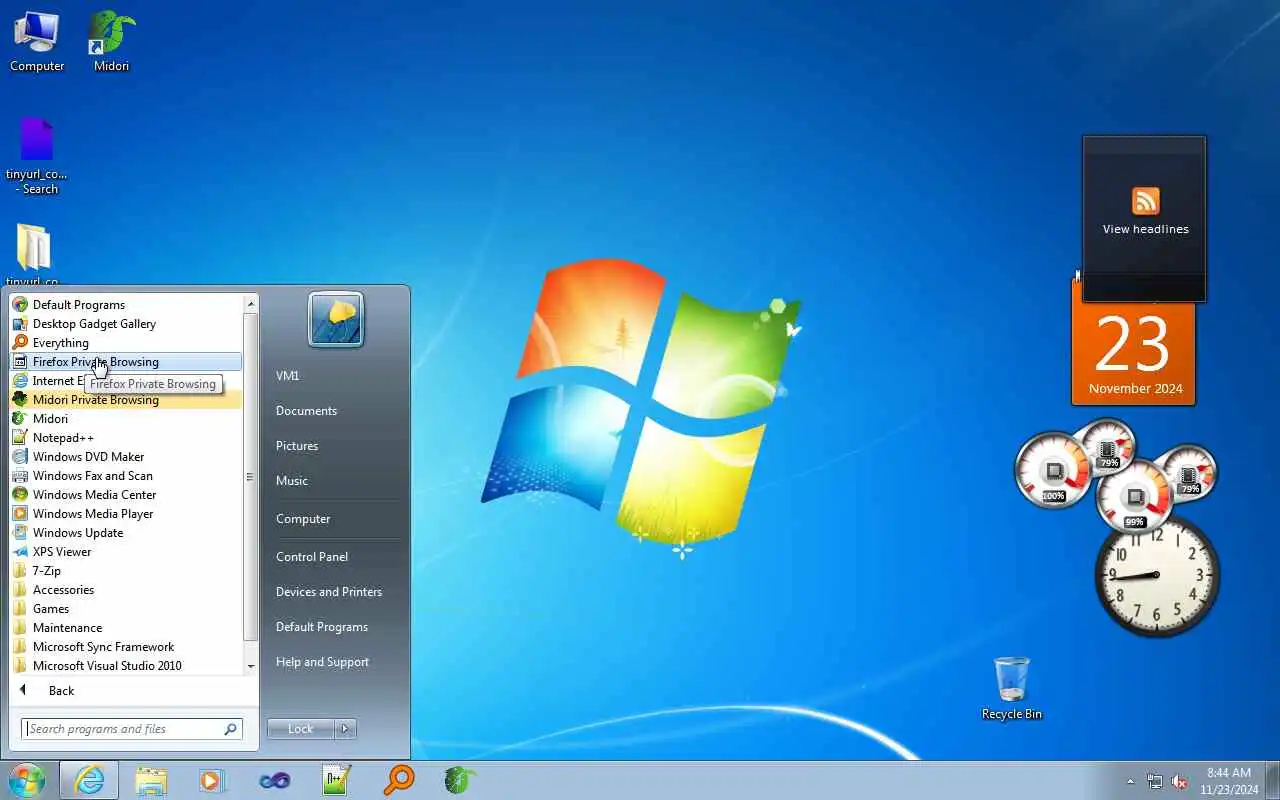Launch Midori from the taskbar
This screenshot has height=800, width=1280.
(460, 780)
